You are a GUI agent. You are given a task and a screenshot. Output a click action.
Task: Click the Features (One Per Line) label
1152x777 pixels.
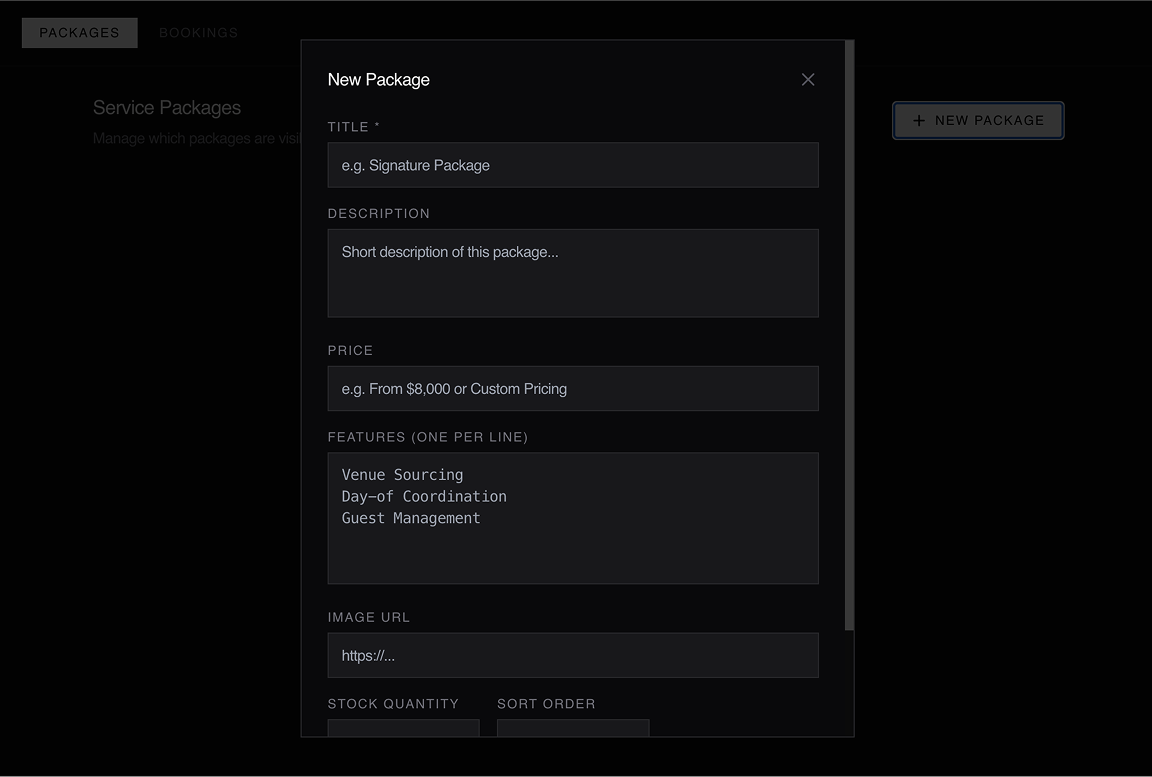click(x=427, y=437)
